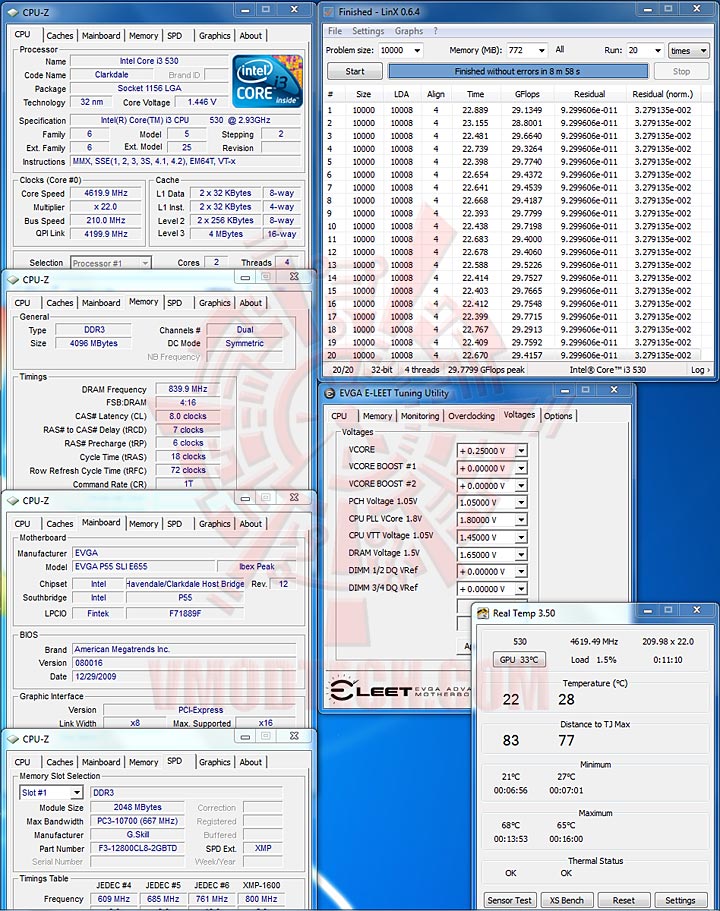Click Settings button in Real Temp

click(680, 900)
